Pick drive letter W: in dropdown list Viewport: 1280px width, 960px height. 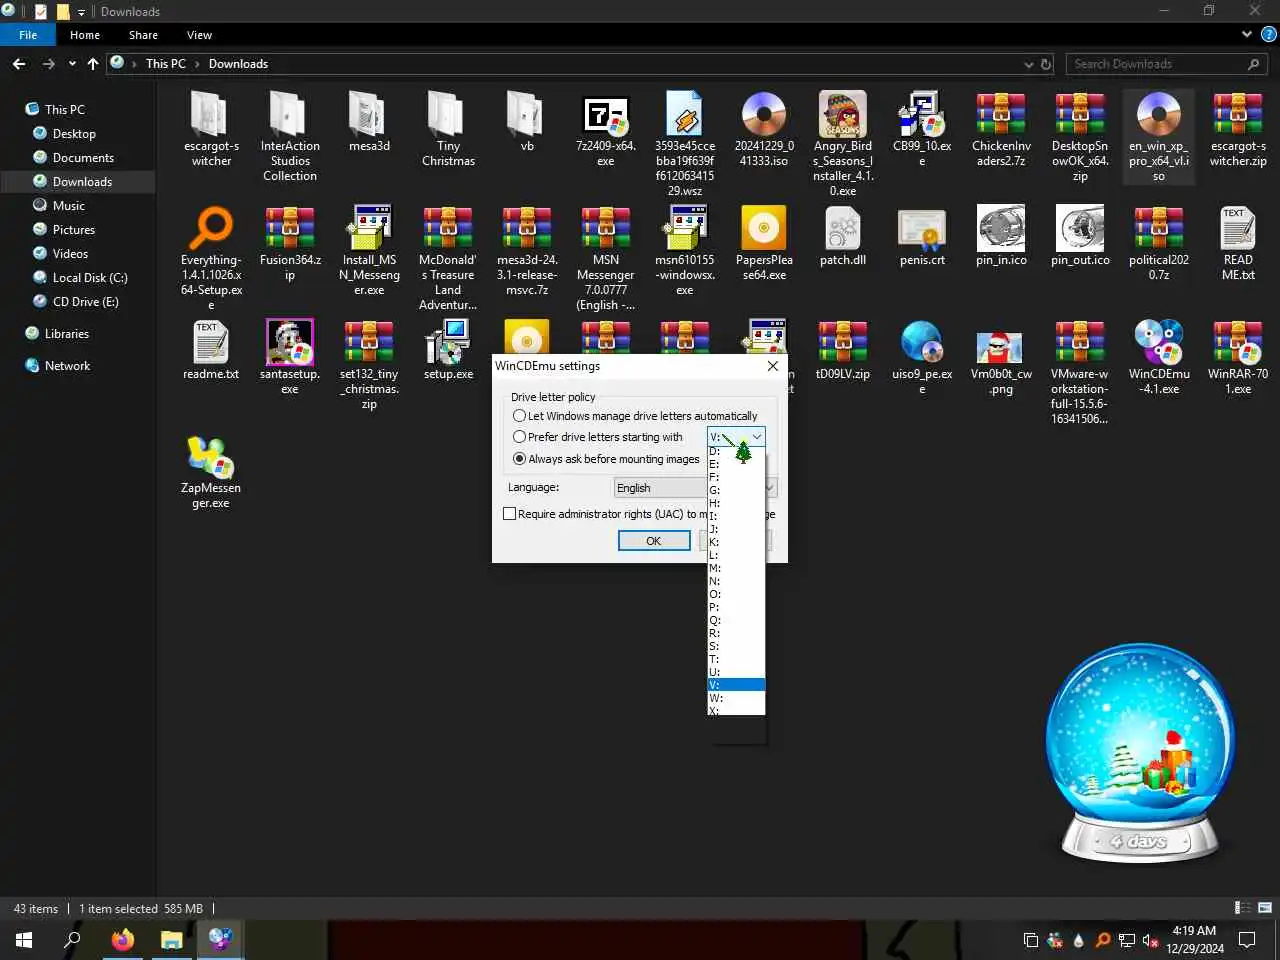click(736, 698)
